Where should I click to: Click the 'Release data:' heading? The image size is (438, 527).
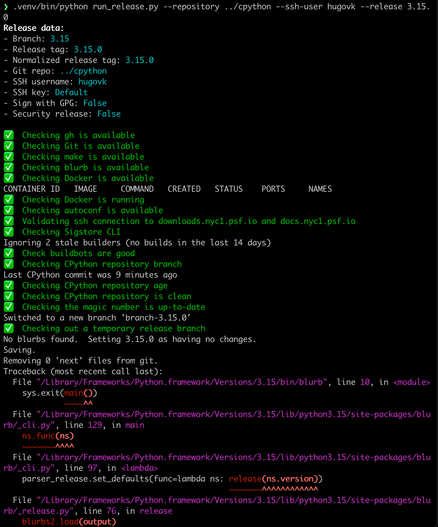(x=34, y=28)
